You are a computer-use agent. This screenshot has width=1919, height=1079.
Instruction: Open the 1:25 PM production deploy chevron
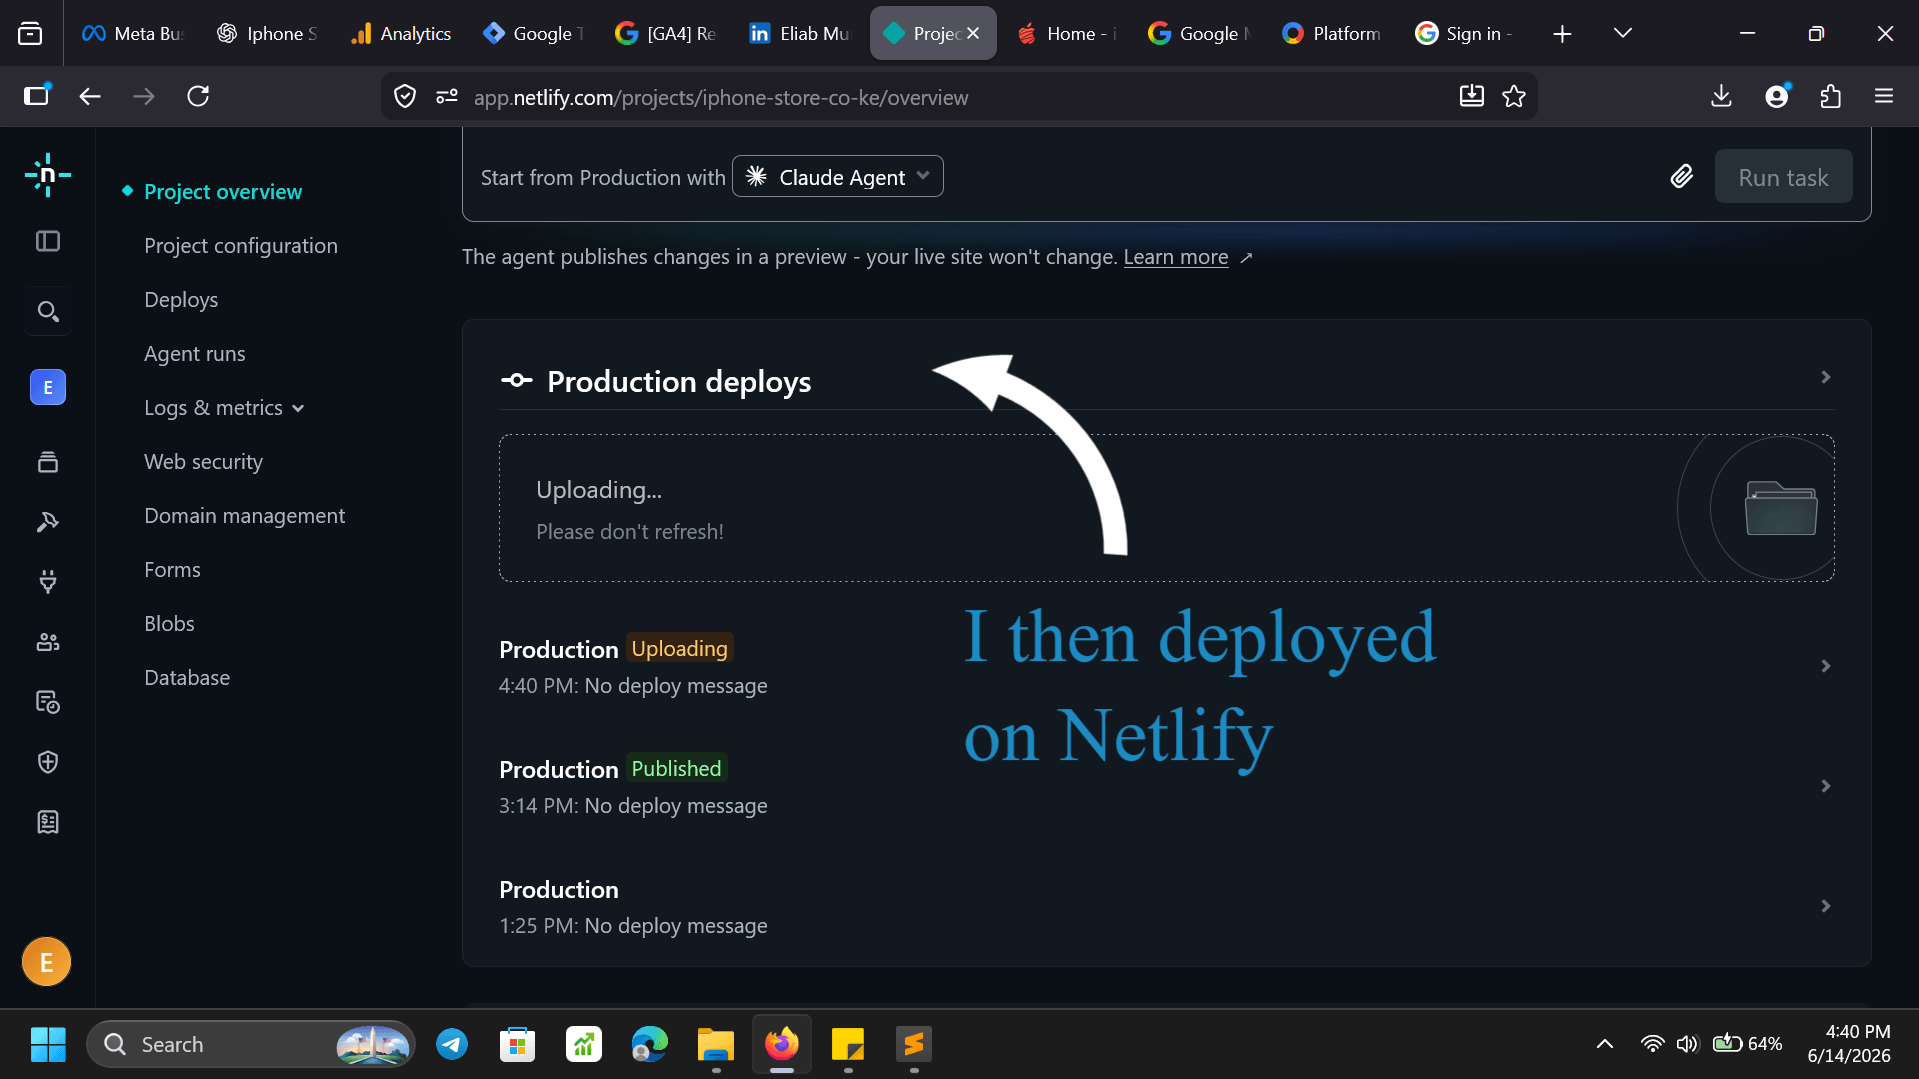tap(1826, 906)
